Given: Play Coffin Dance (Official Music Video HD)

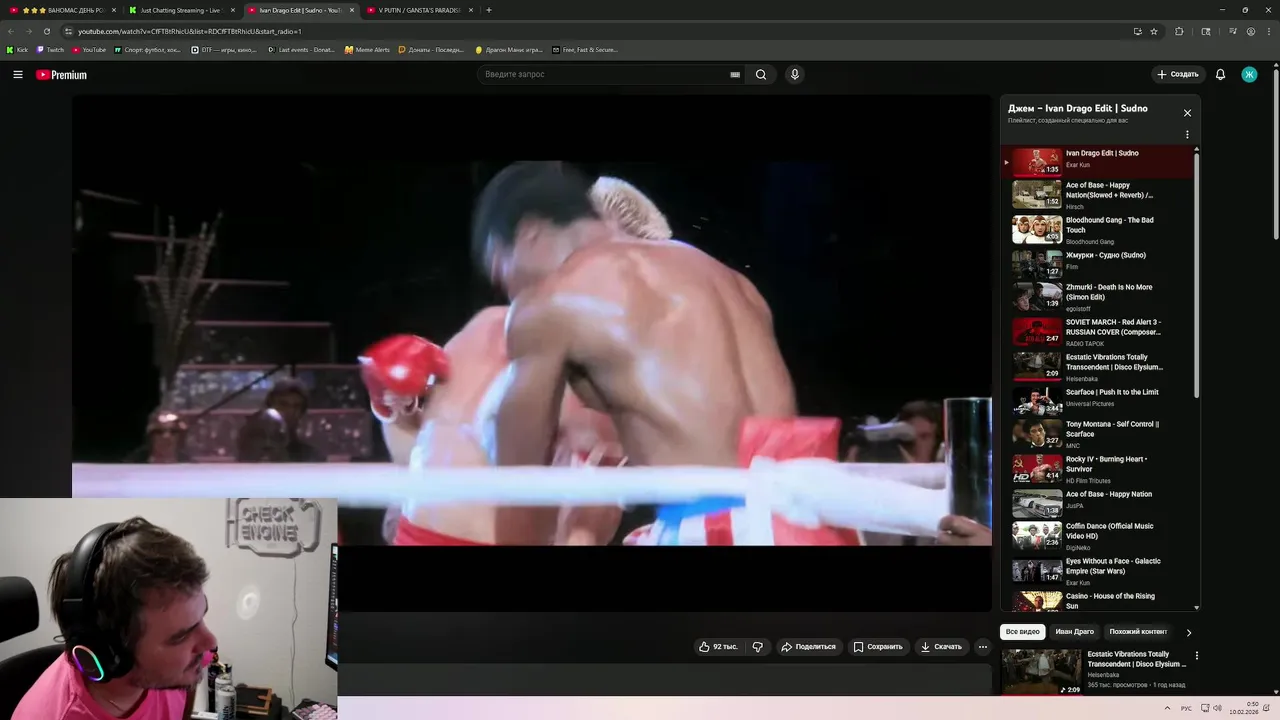Looking at the screenshot, I should point(1097,536).
